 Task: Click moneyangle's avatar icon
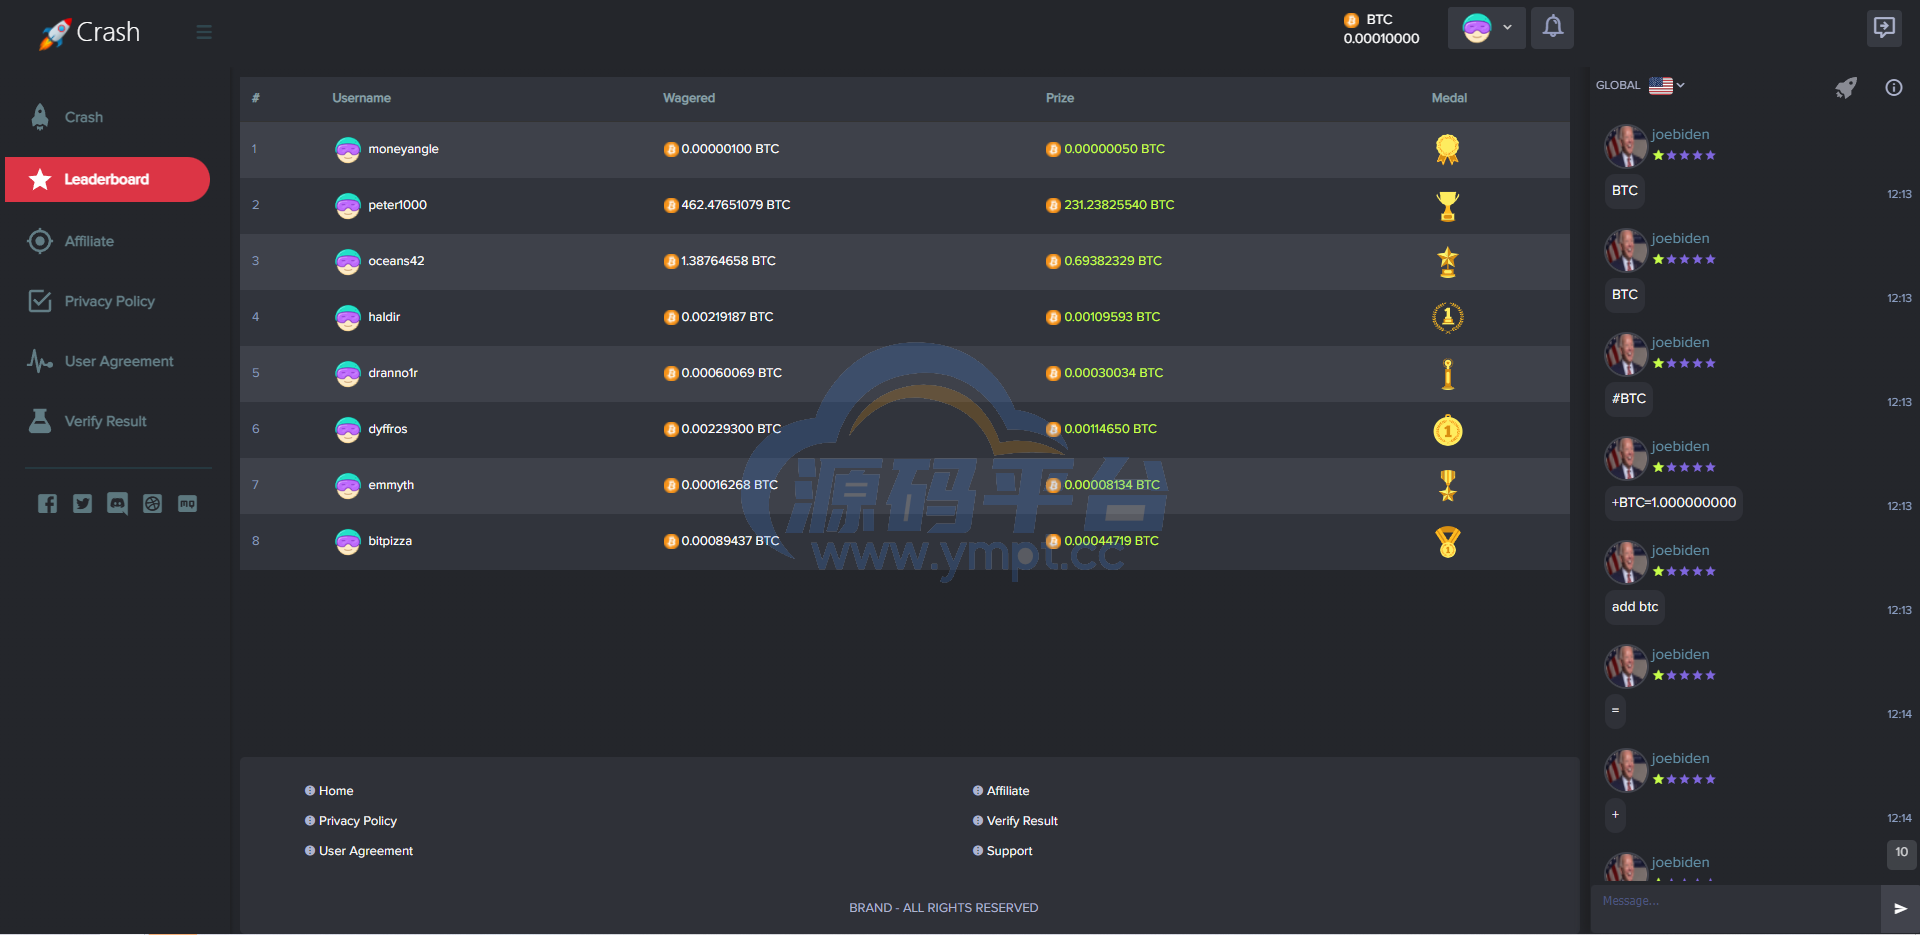point(347,149)
